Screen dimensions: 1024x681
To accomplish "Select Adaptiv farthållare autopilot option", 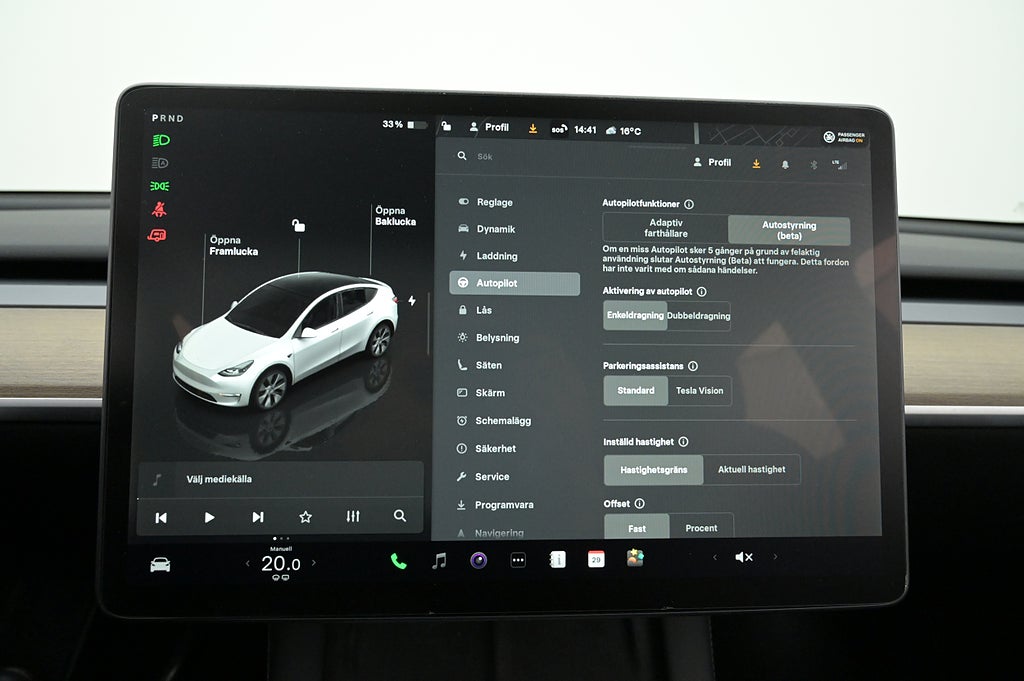I will (x=667, y=229).
